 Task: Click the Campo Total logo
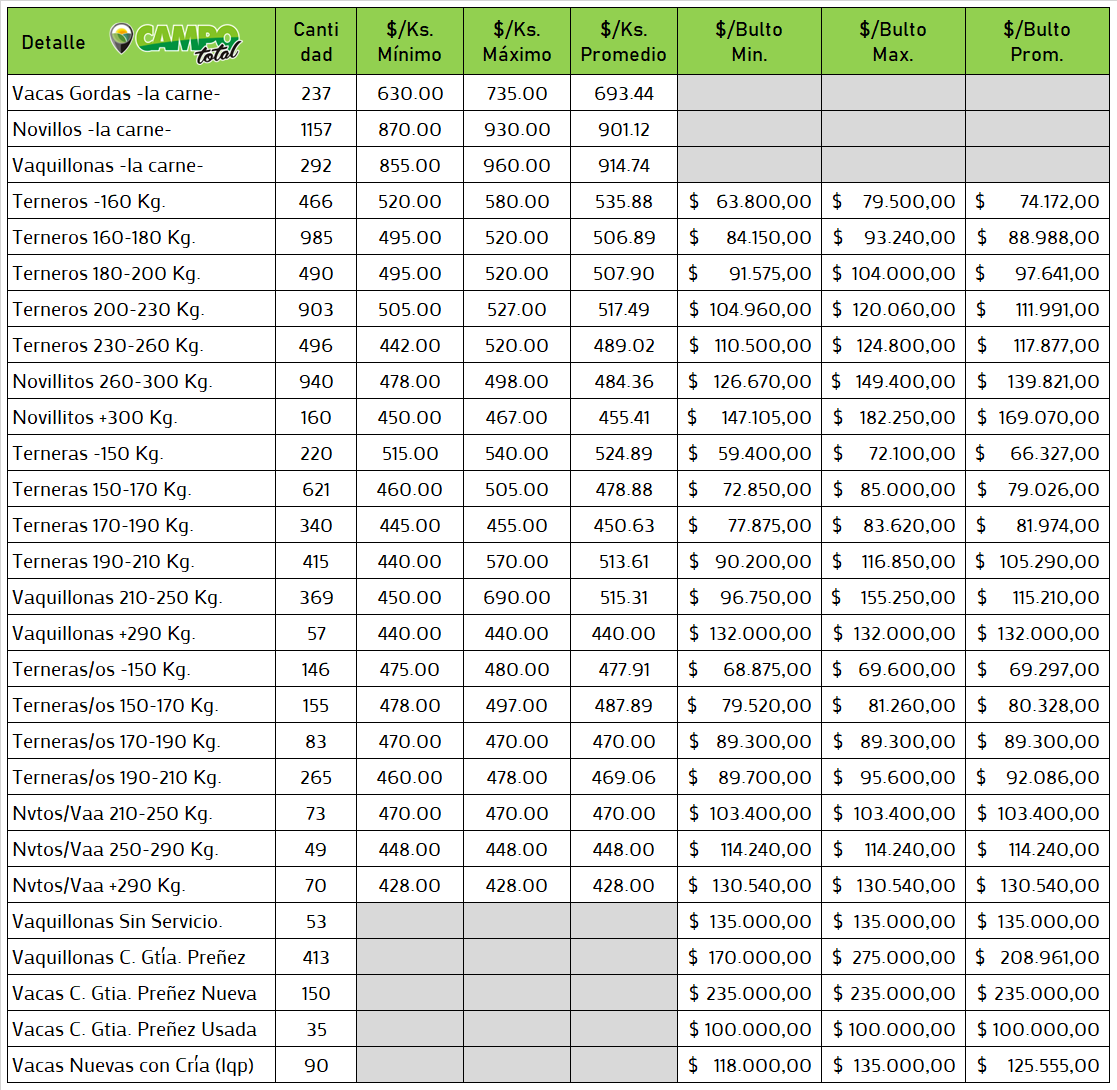coord(176,41)
